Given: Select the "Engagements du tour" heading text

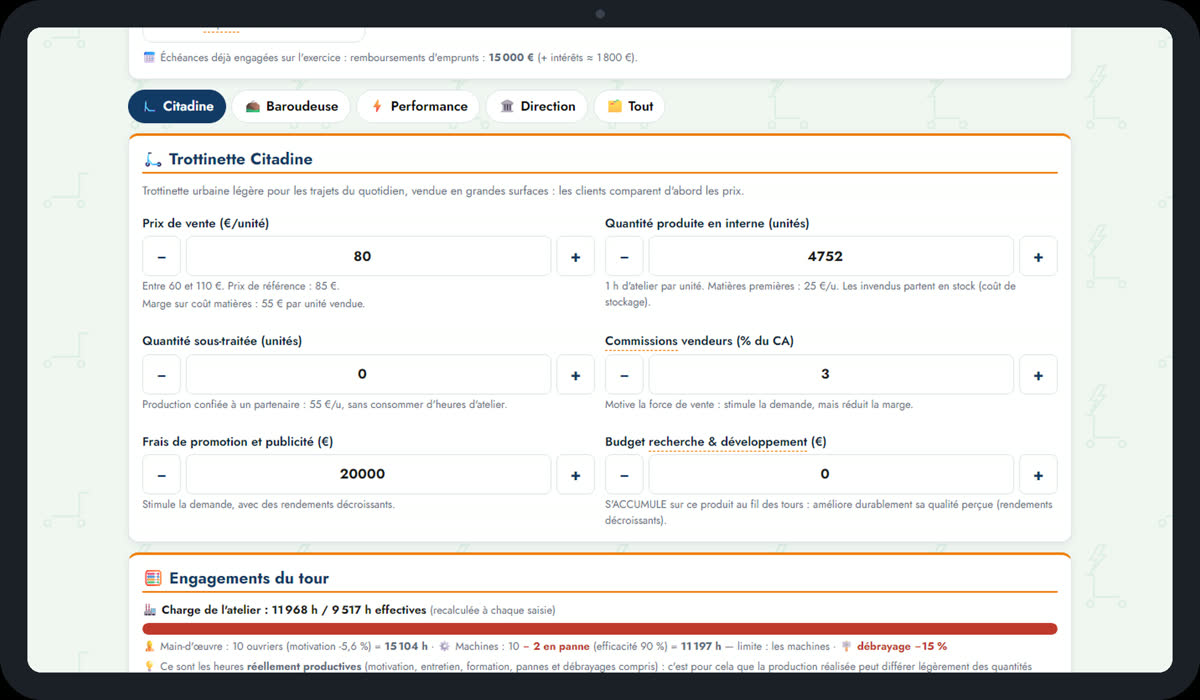Looking at the screenshot, I should click(x=249, y=578).
